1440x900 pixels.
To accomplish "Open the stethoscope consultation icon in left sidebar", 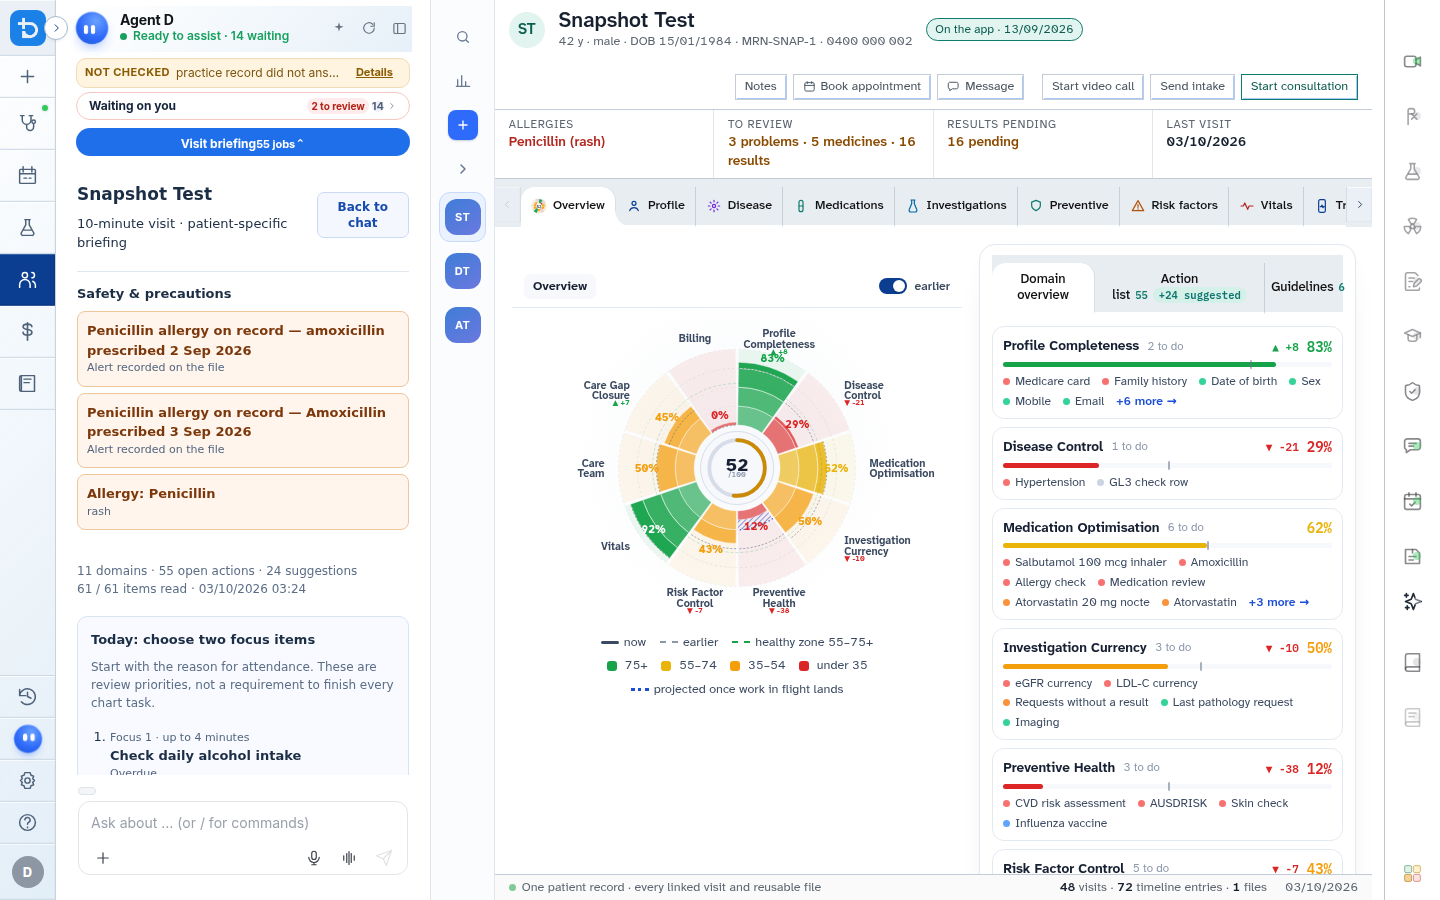I will pos(28,123).
